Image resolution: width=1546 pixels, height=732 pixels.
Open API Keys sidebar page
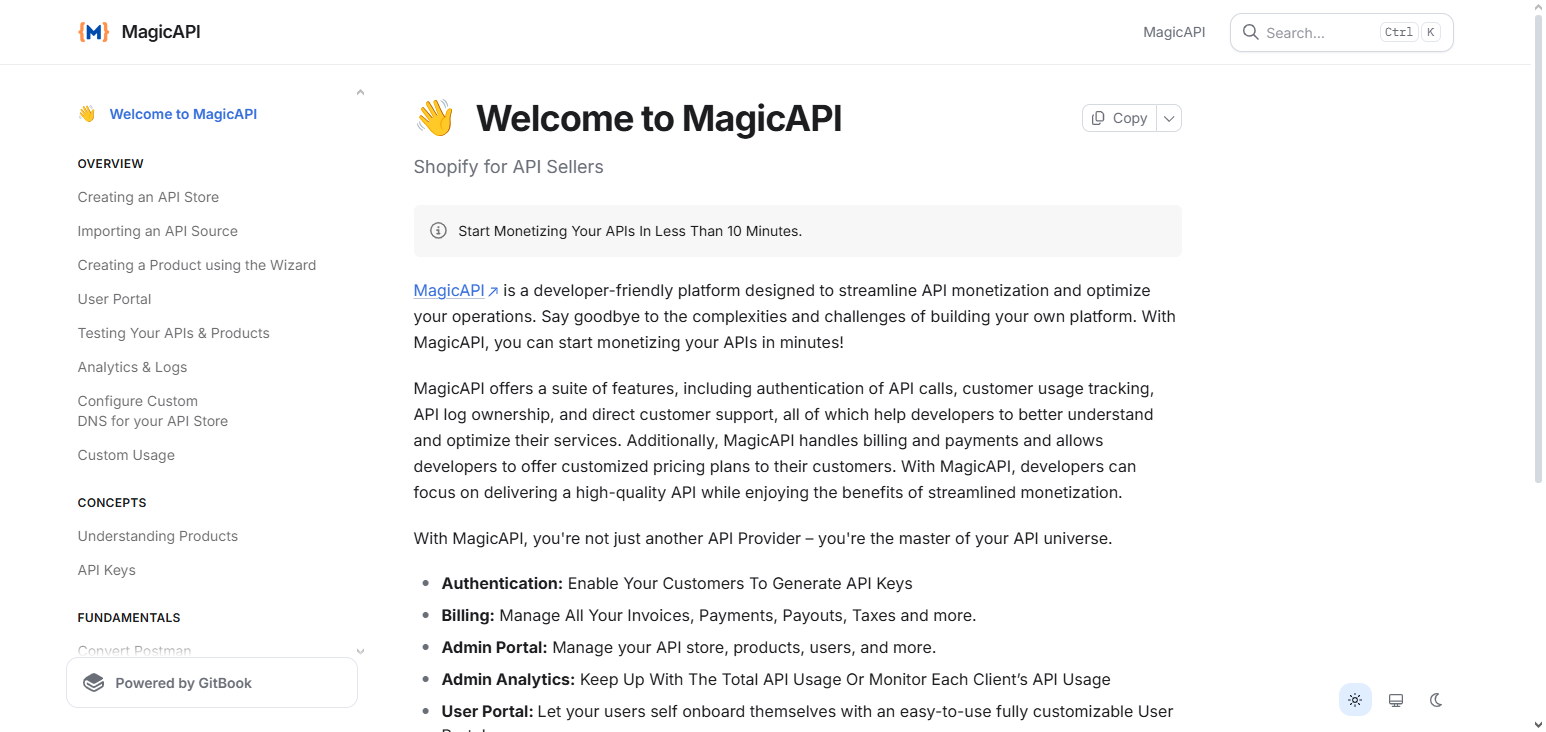coord(107,570)
